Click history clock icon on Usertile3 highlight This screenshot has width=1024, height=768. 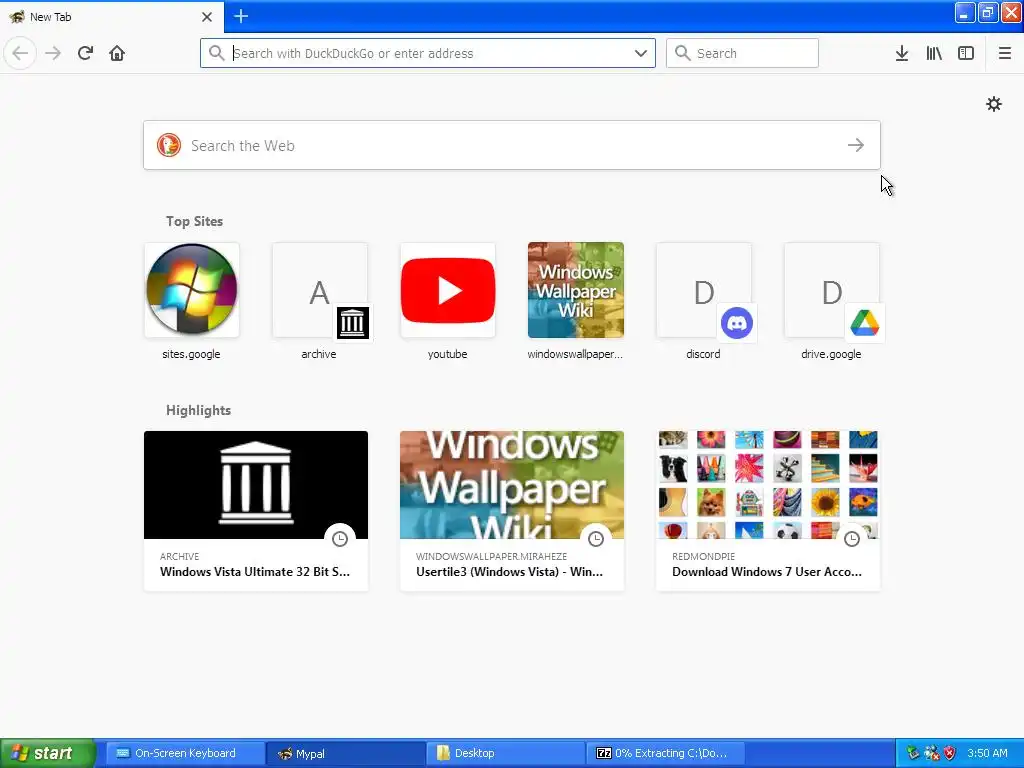[596, 539]
